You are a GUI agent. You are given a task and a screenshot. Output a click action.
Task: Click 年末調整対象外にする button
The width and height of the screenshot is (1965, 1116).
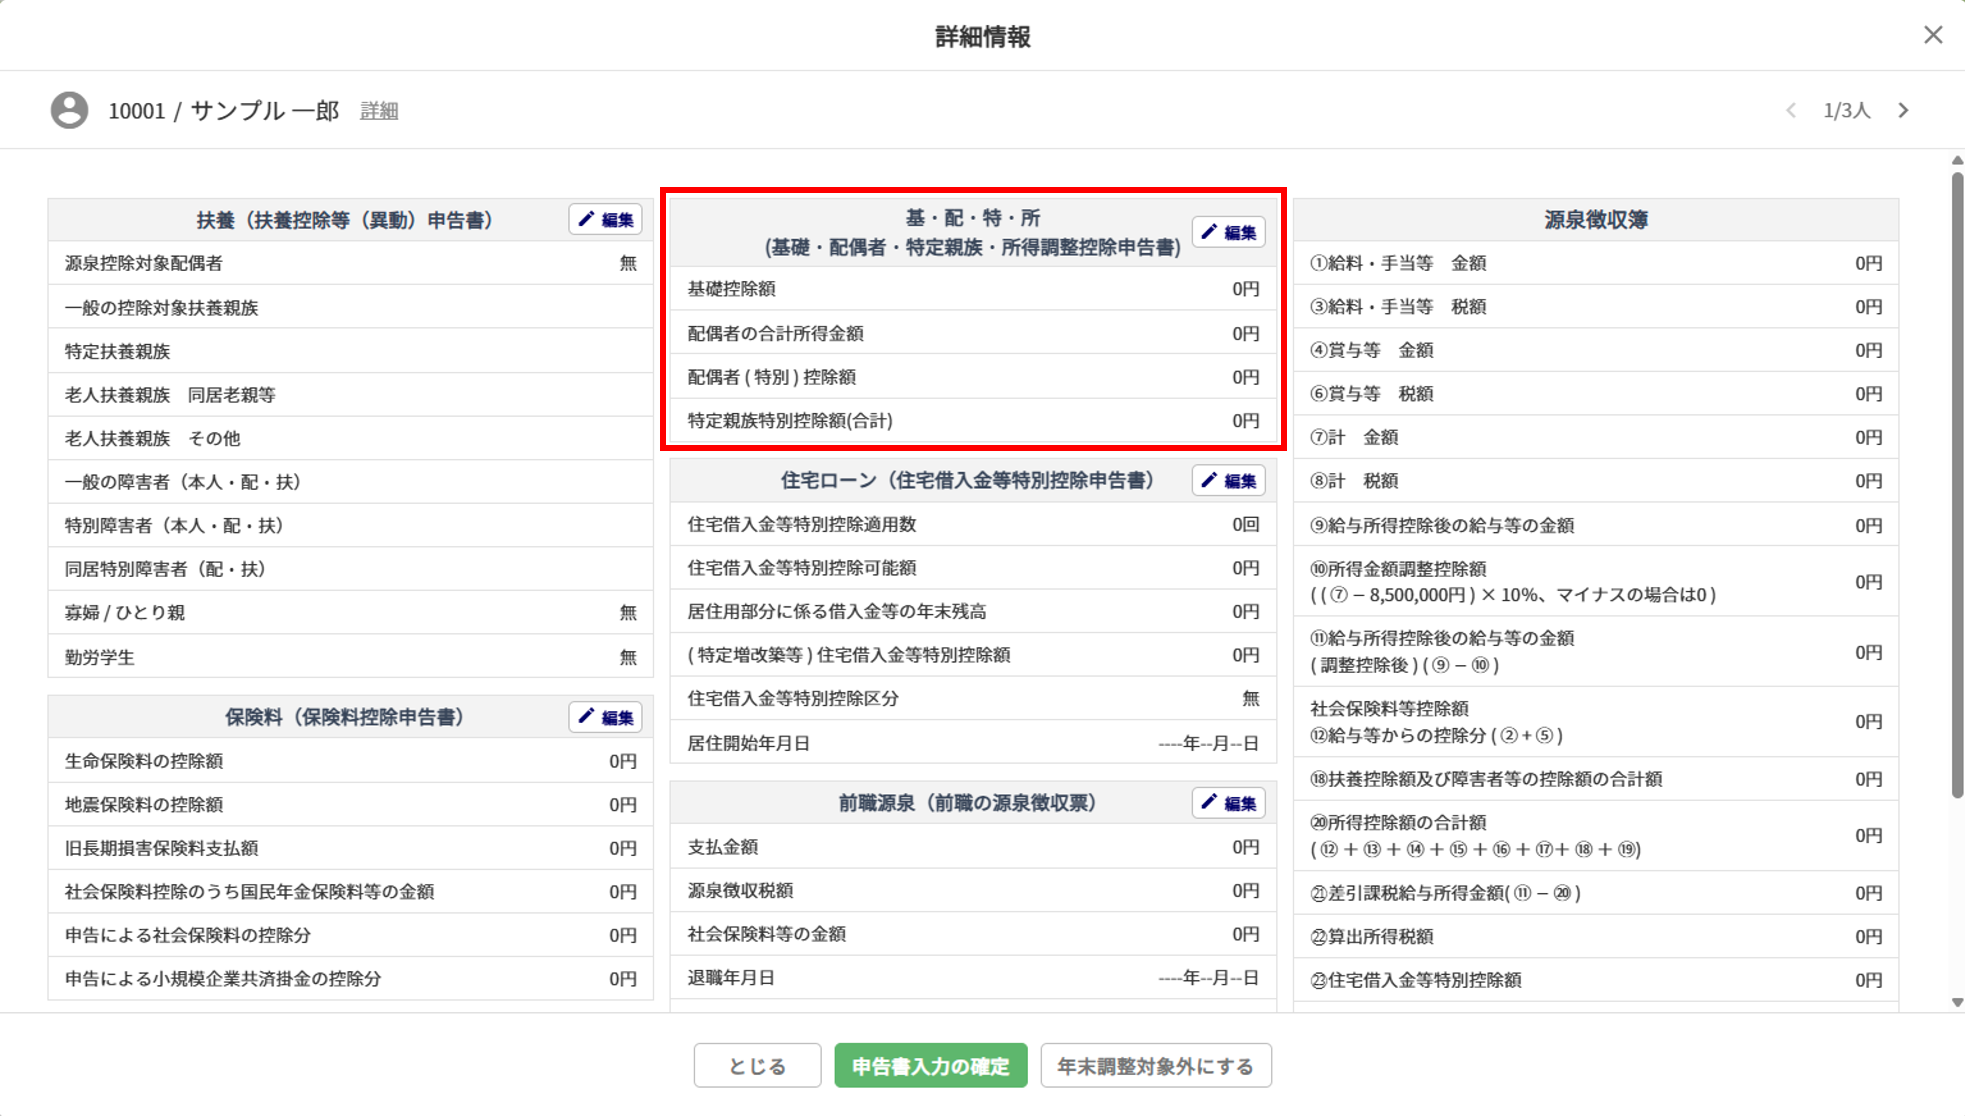click(x=1155, y=1066)
